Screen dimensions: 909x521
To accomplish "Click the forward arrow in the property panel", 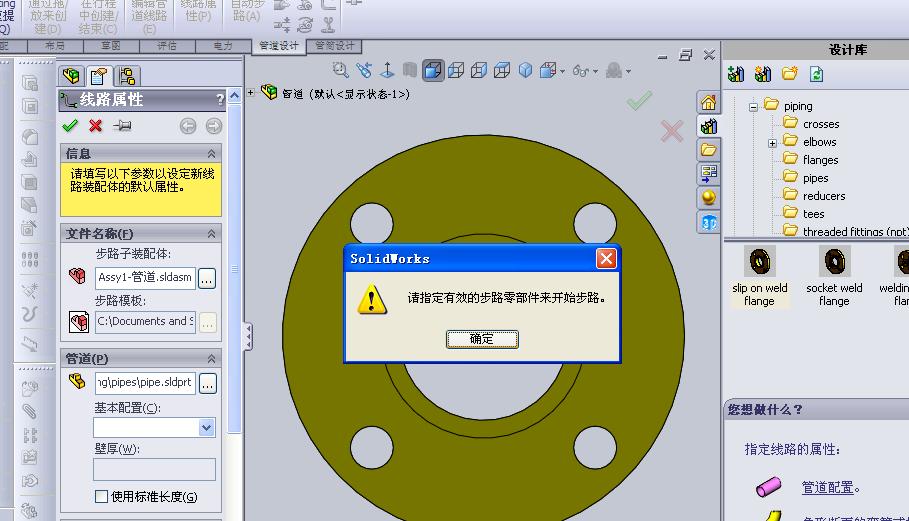I will click(x=213, y=126).
